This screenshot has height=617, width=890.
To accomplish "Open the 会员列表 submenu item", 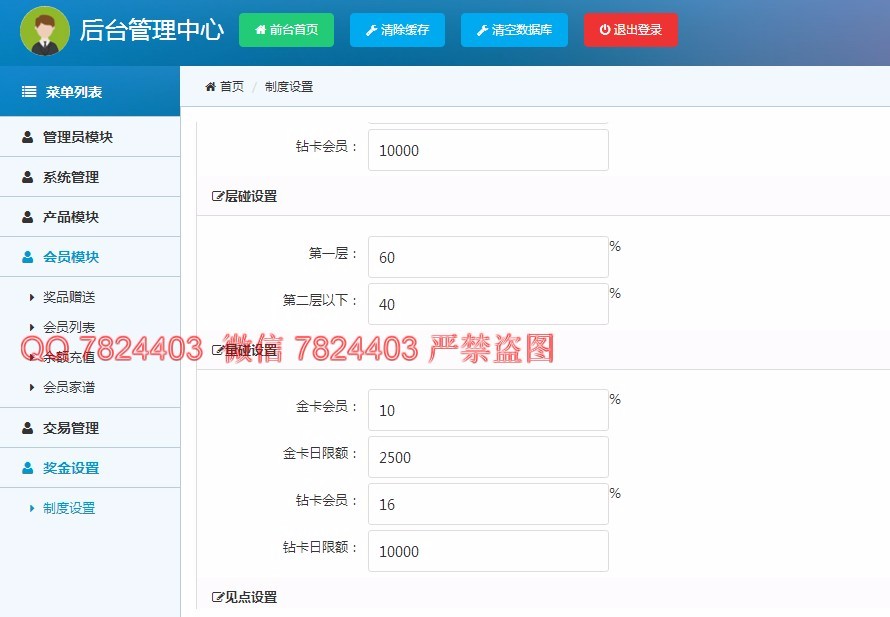I will pos(69,327).
